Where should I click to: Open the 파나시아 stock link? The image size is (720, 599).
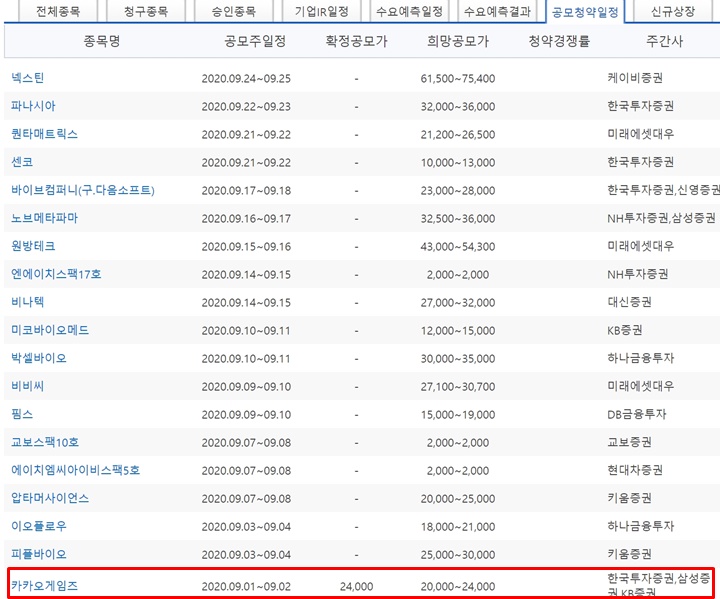33,106
